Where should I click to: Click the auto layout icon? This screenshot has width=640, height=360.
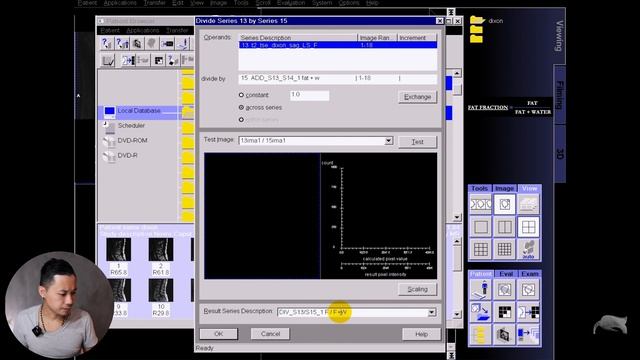528,249
